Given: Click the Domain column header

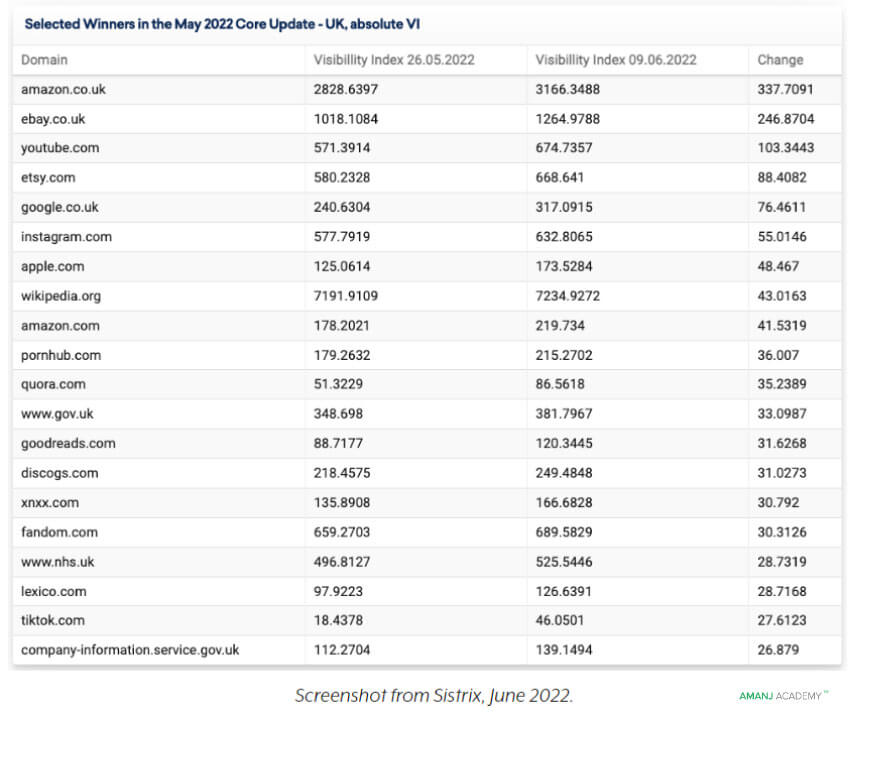Looking at the screenshot, I should (x=44, y=60).
